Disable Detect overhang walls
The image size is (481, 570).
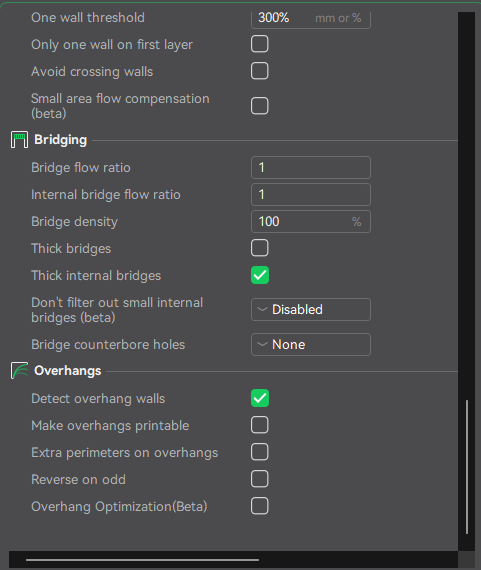[260, 398]
